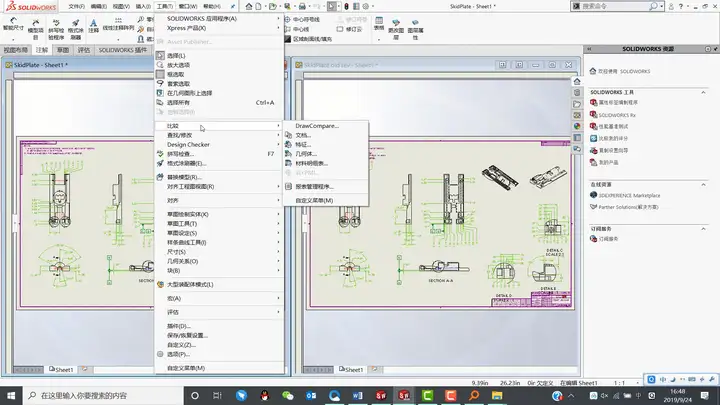
Task: Expand the Sketch Tools (草图工具) submenu
Action: tap(219, 224)
